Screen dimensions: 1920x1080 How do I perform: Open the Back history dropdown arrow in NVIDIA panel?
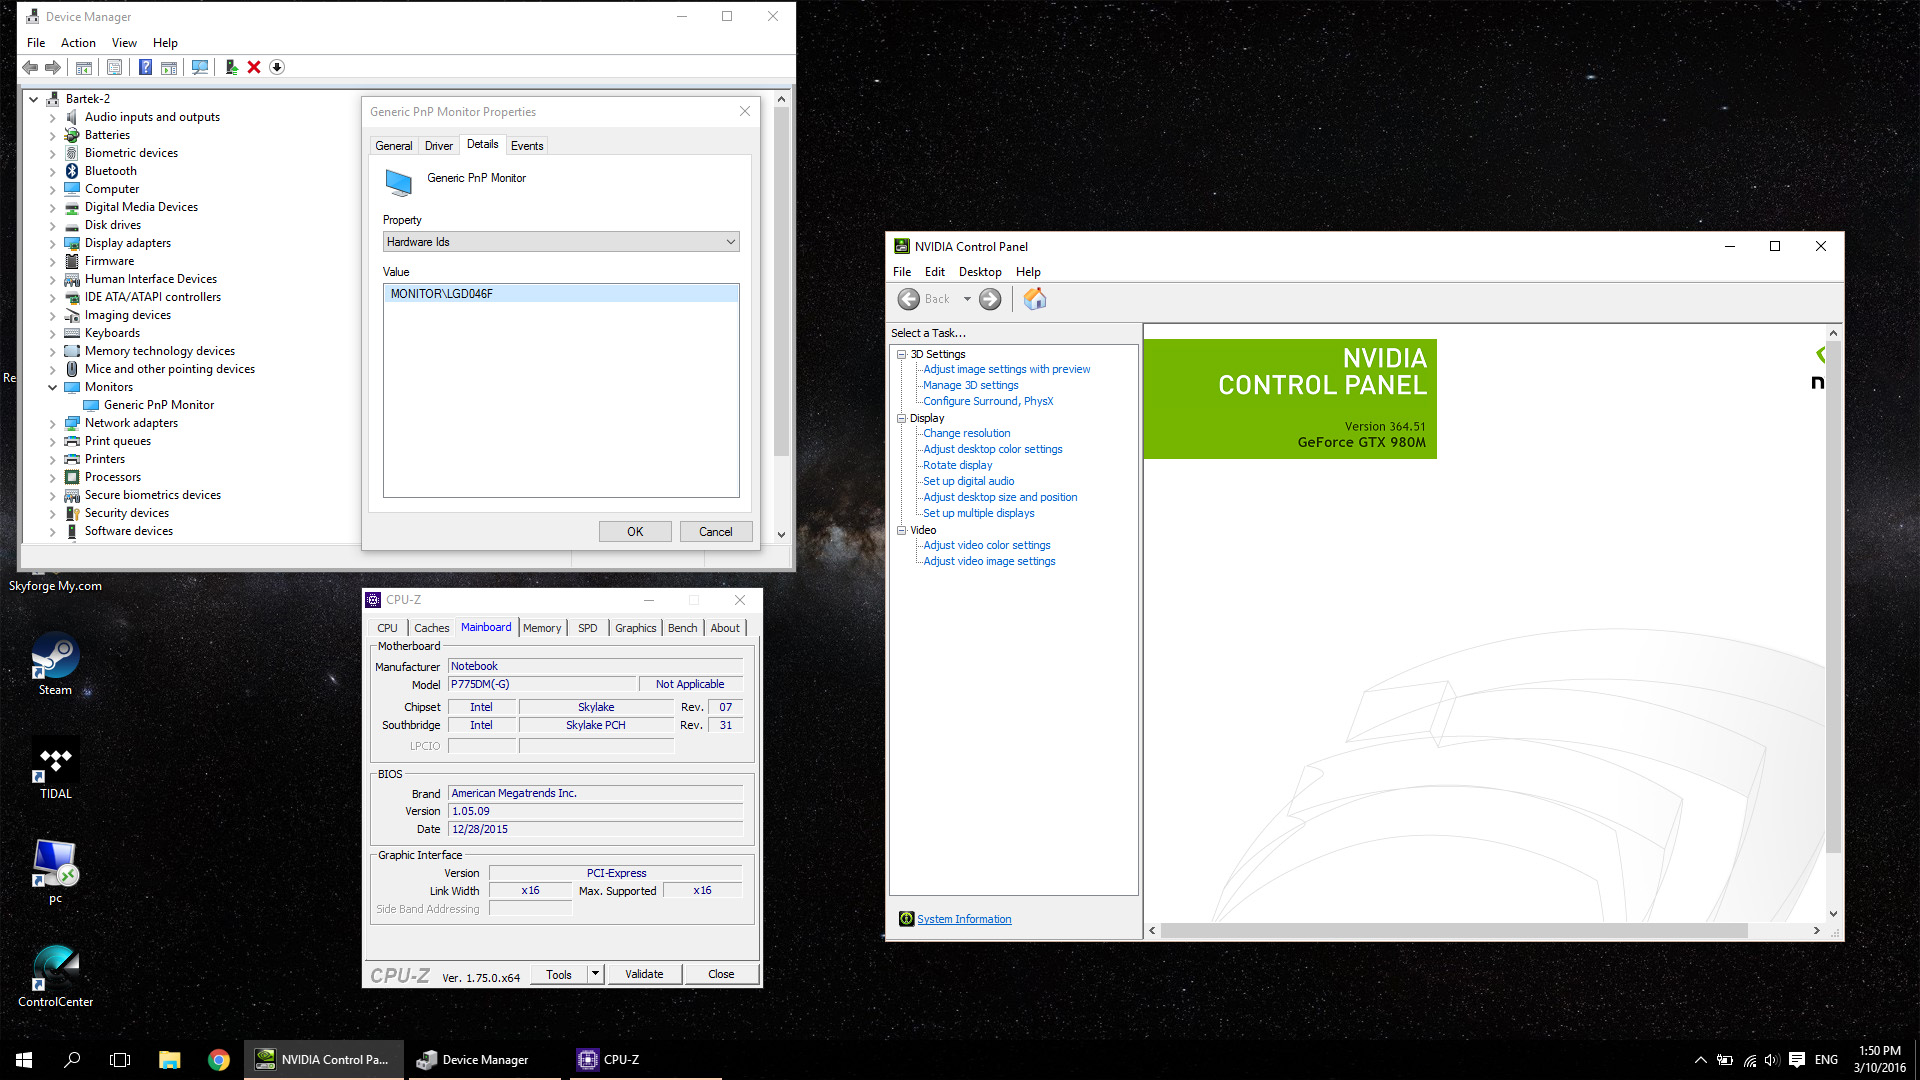[967, 299]
